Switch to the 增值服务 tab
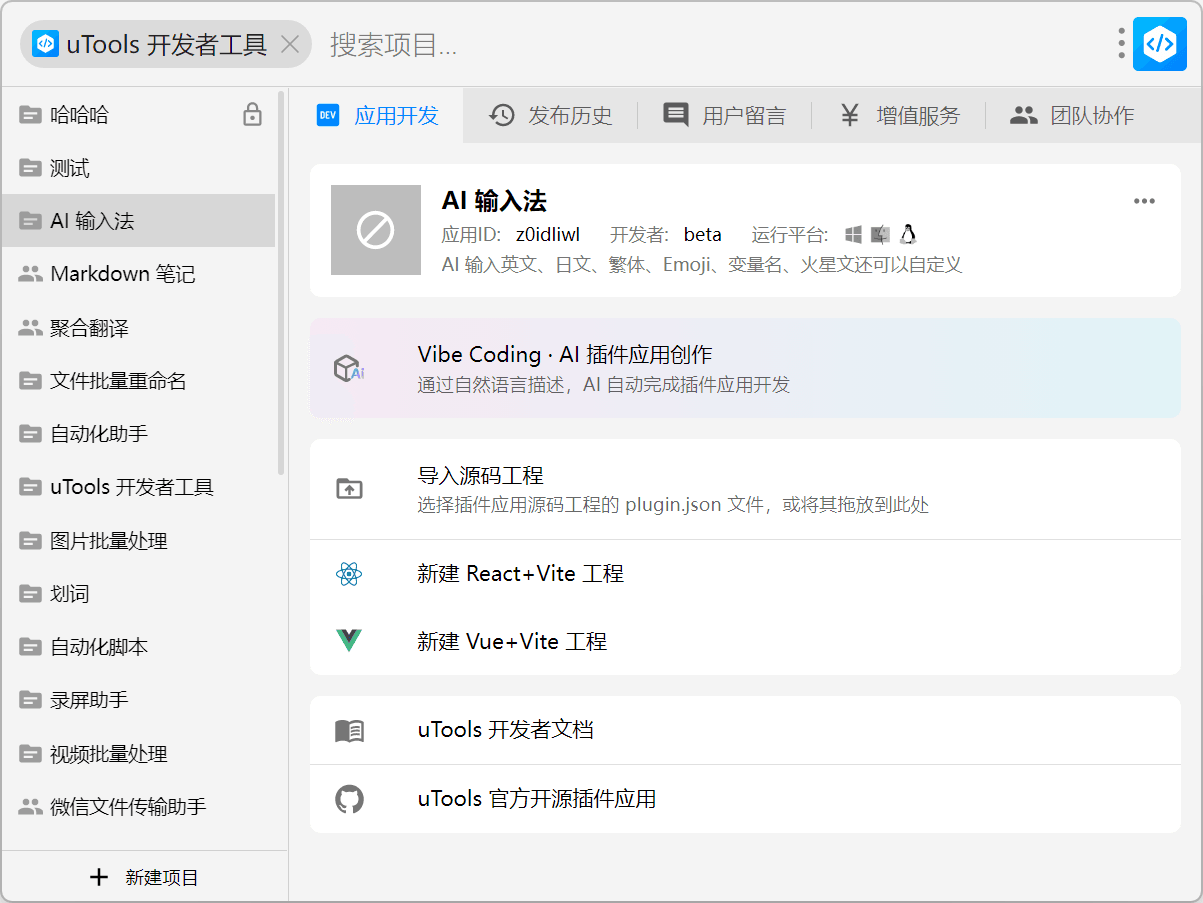Image resolution: width=1203 pixels, height=903 pixels. point(898,115)
